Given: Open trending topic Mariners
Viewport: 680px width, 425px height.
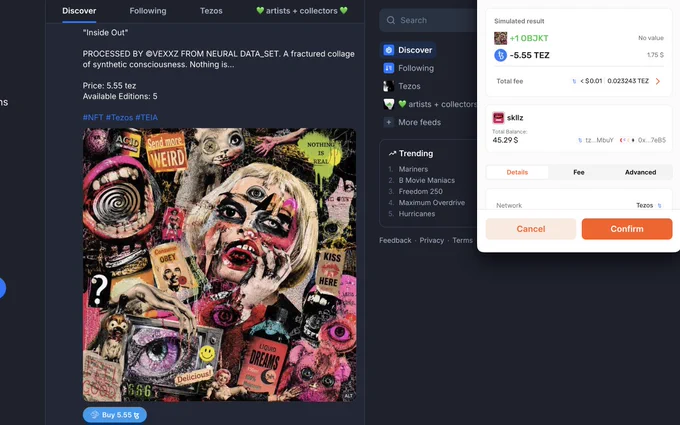Looking at the screenshot, I should 413,169.
